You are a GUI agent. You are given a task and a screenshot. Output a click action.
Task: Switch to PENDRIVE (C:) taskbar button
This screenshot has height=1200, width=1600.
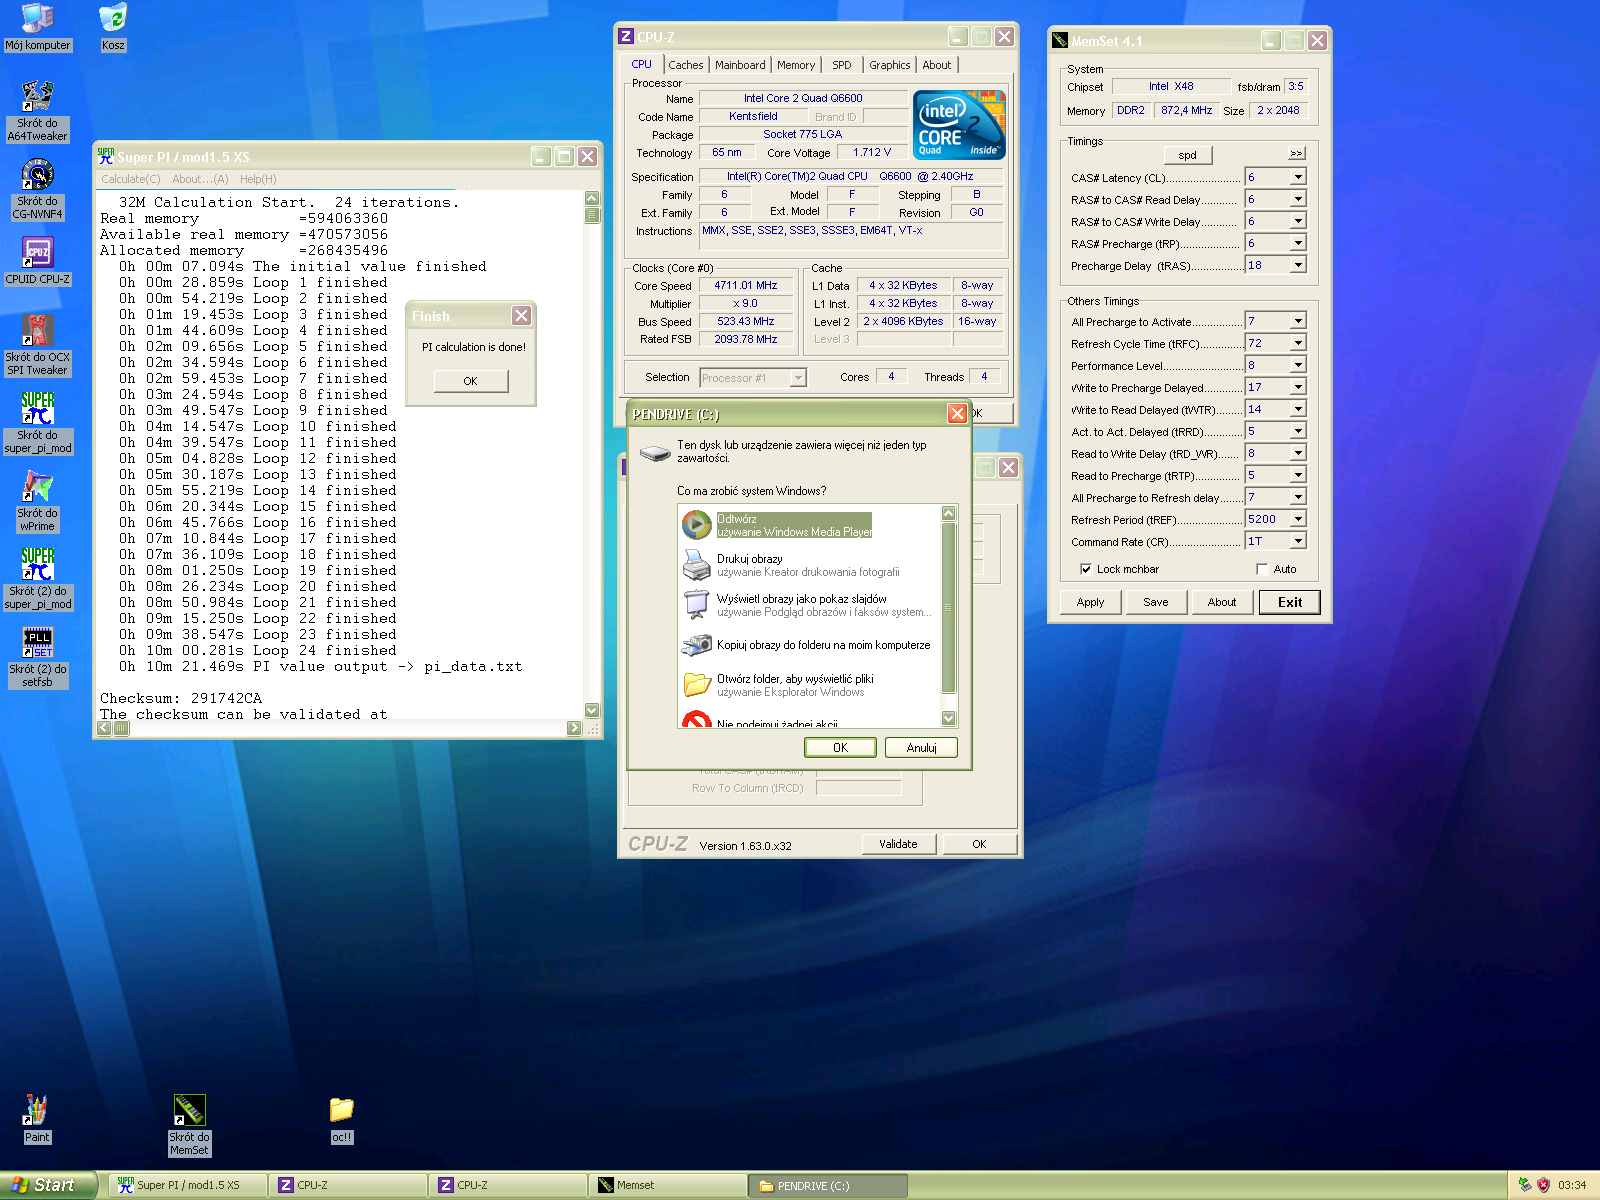click(x=827, y=1185)
